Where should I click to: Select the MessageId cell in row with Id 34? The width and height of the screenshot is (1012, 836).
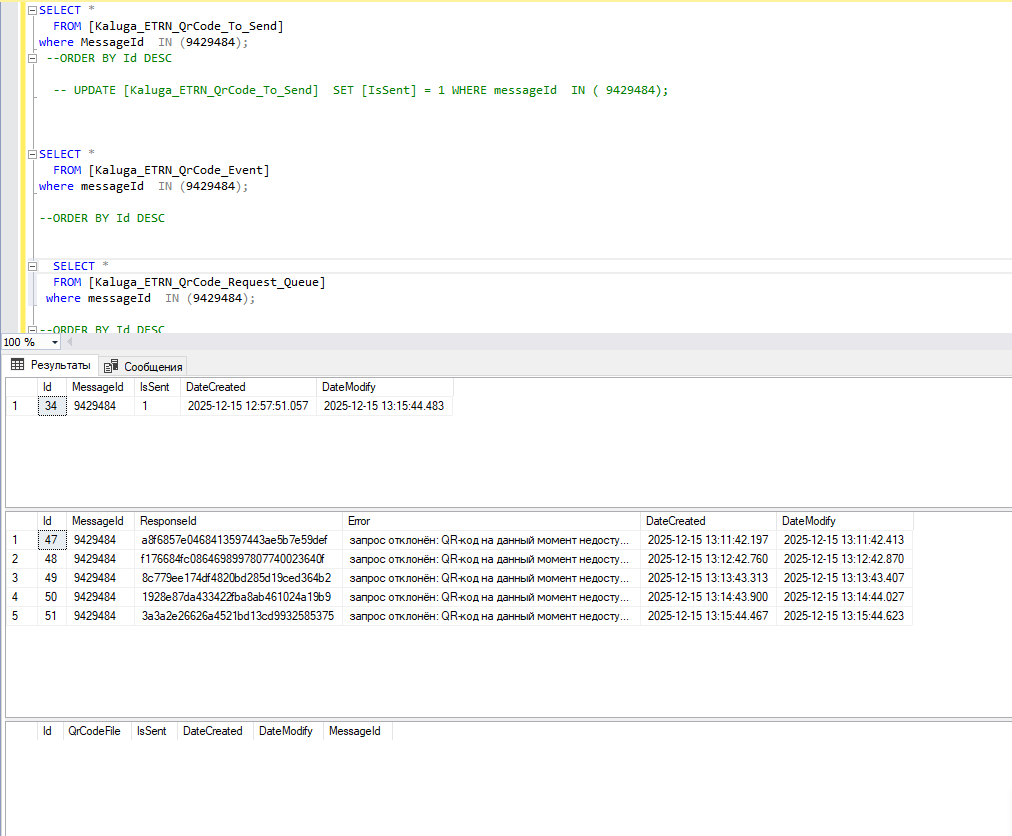click(100, 406)
